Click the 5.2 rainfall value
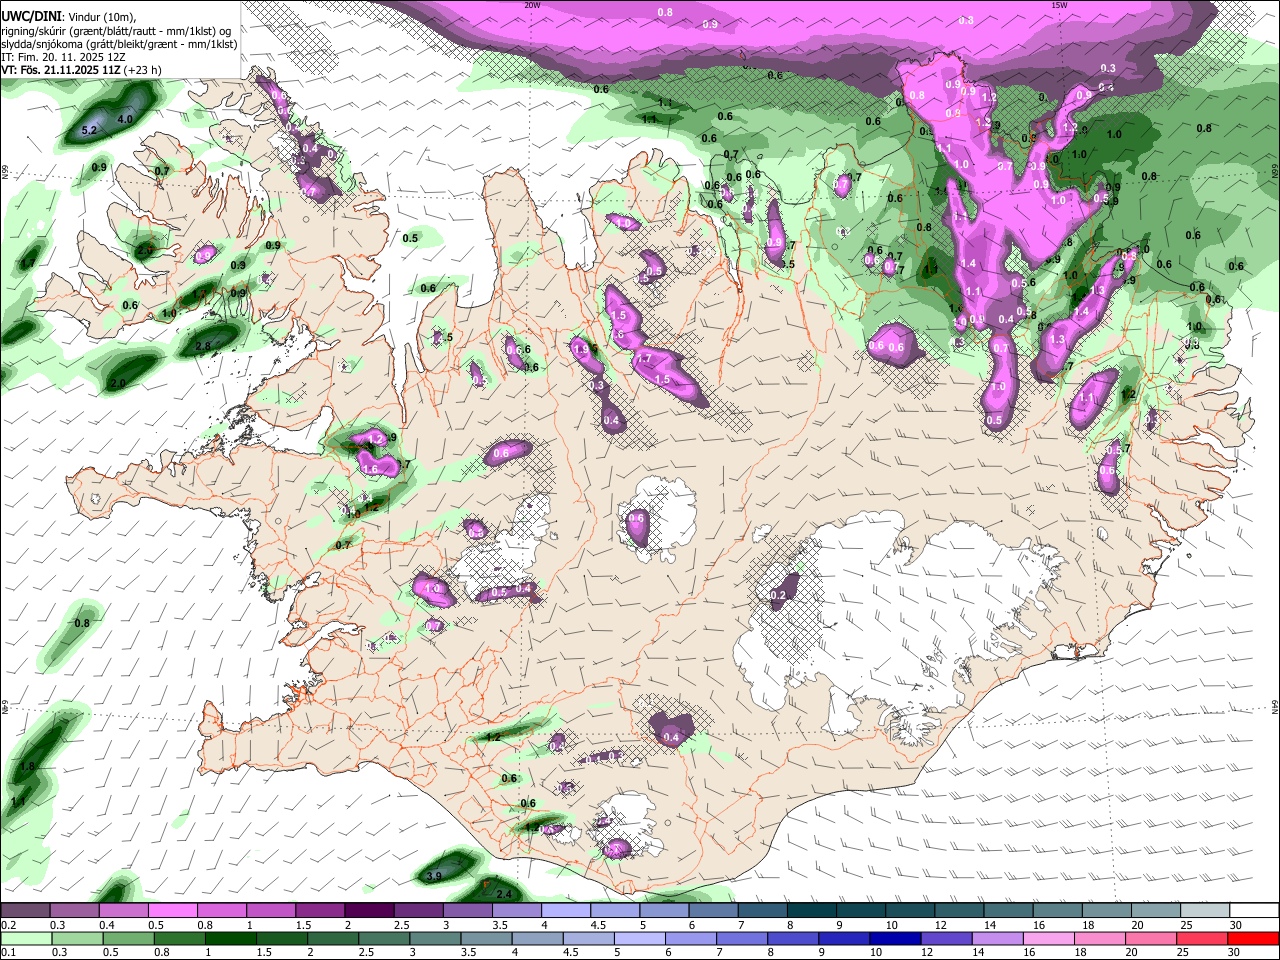 click(88, 130)
